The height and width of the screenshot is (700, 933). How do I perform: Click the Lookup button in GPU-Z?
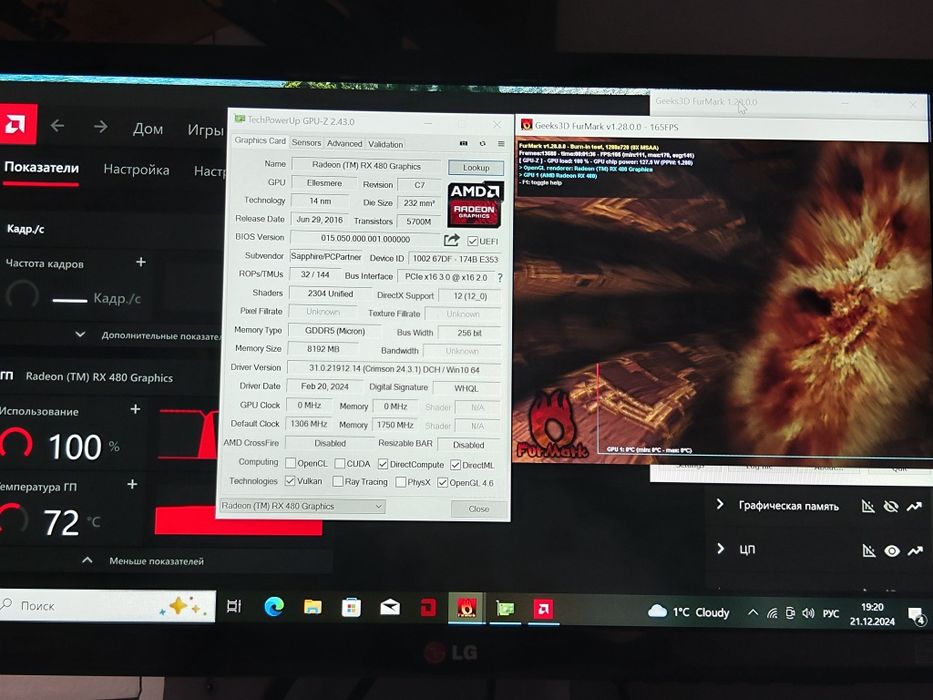pos(476,167)
